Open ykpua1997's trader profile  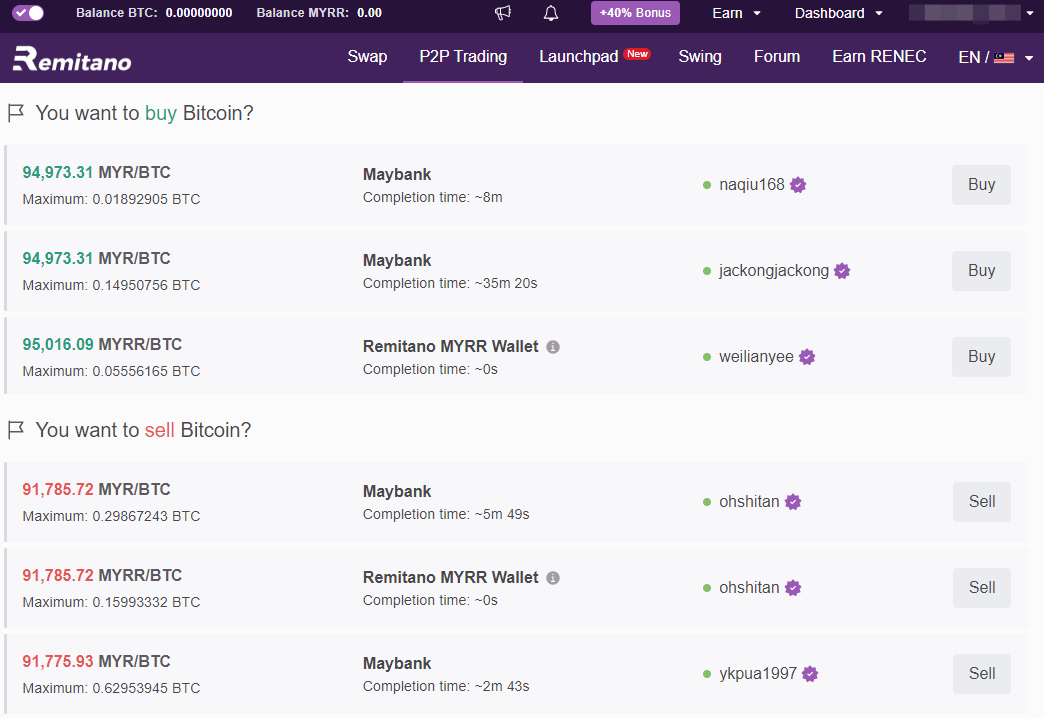[x=758, y=673]
